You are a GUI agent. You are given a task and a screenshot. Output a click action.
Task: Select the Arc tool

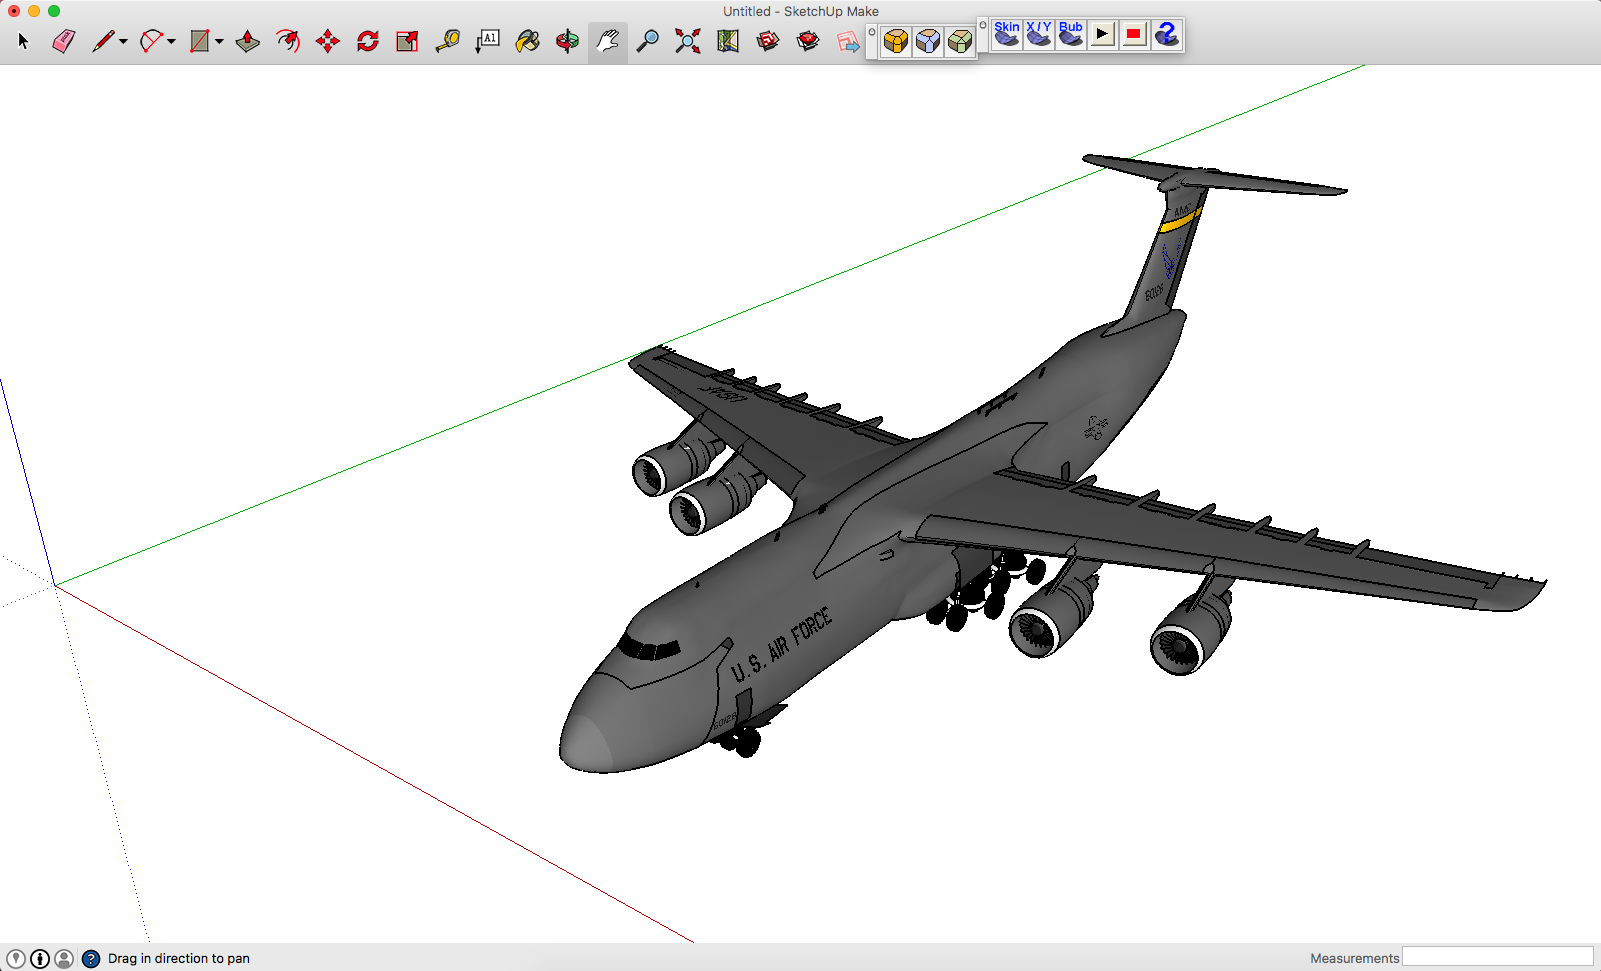point(151,41)
